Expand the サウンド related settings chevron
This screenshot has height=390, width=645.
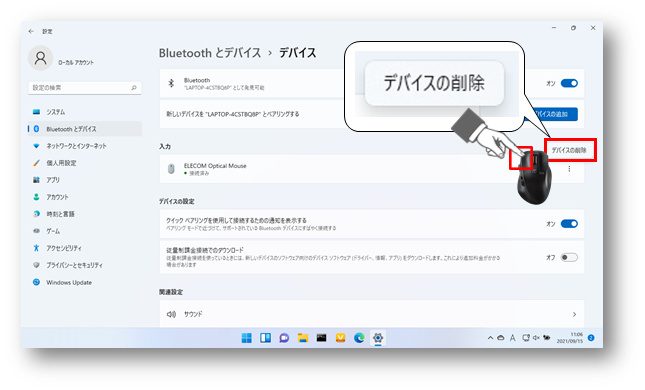pos(574,314)
